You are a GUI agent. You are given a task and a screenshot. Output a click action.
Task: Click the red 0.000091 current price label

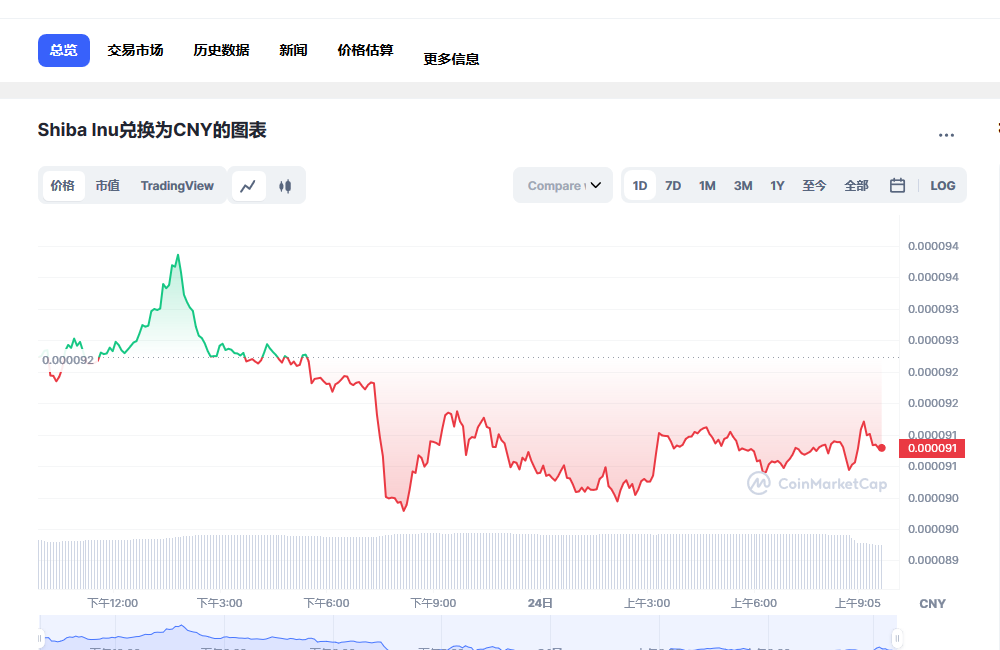932,448
